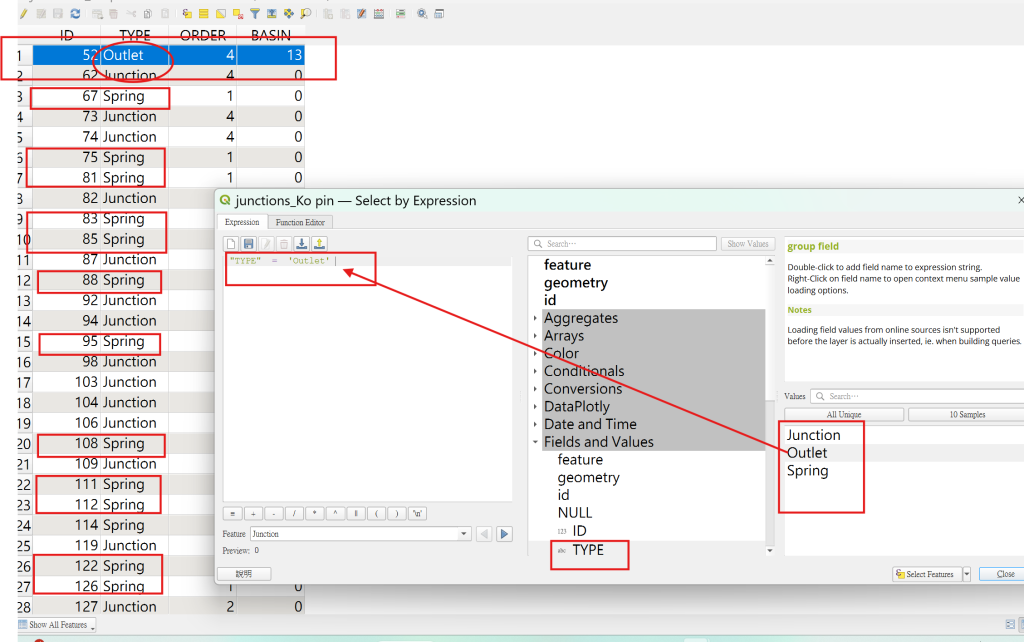Screen dimensions: 1024x642
Task: Focus the Values search box
Action: pyautogui.click(x=918, y=396)
